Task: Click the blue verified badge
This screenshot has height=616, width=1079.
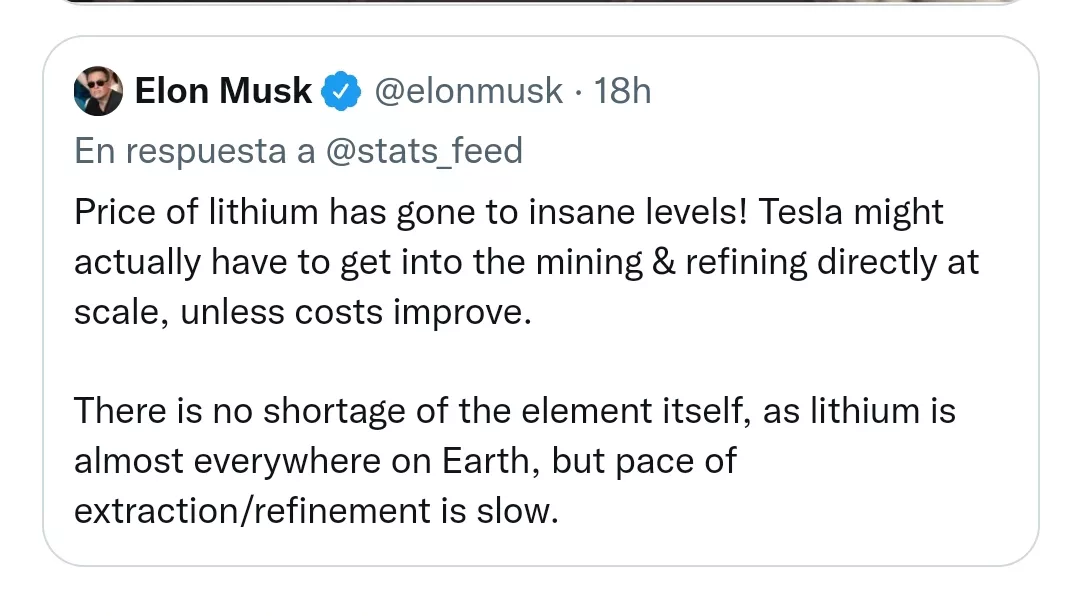Action: point(341,92)
